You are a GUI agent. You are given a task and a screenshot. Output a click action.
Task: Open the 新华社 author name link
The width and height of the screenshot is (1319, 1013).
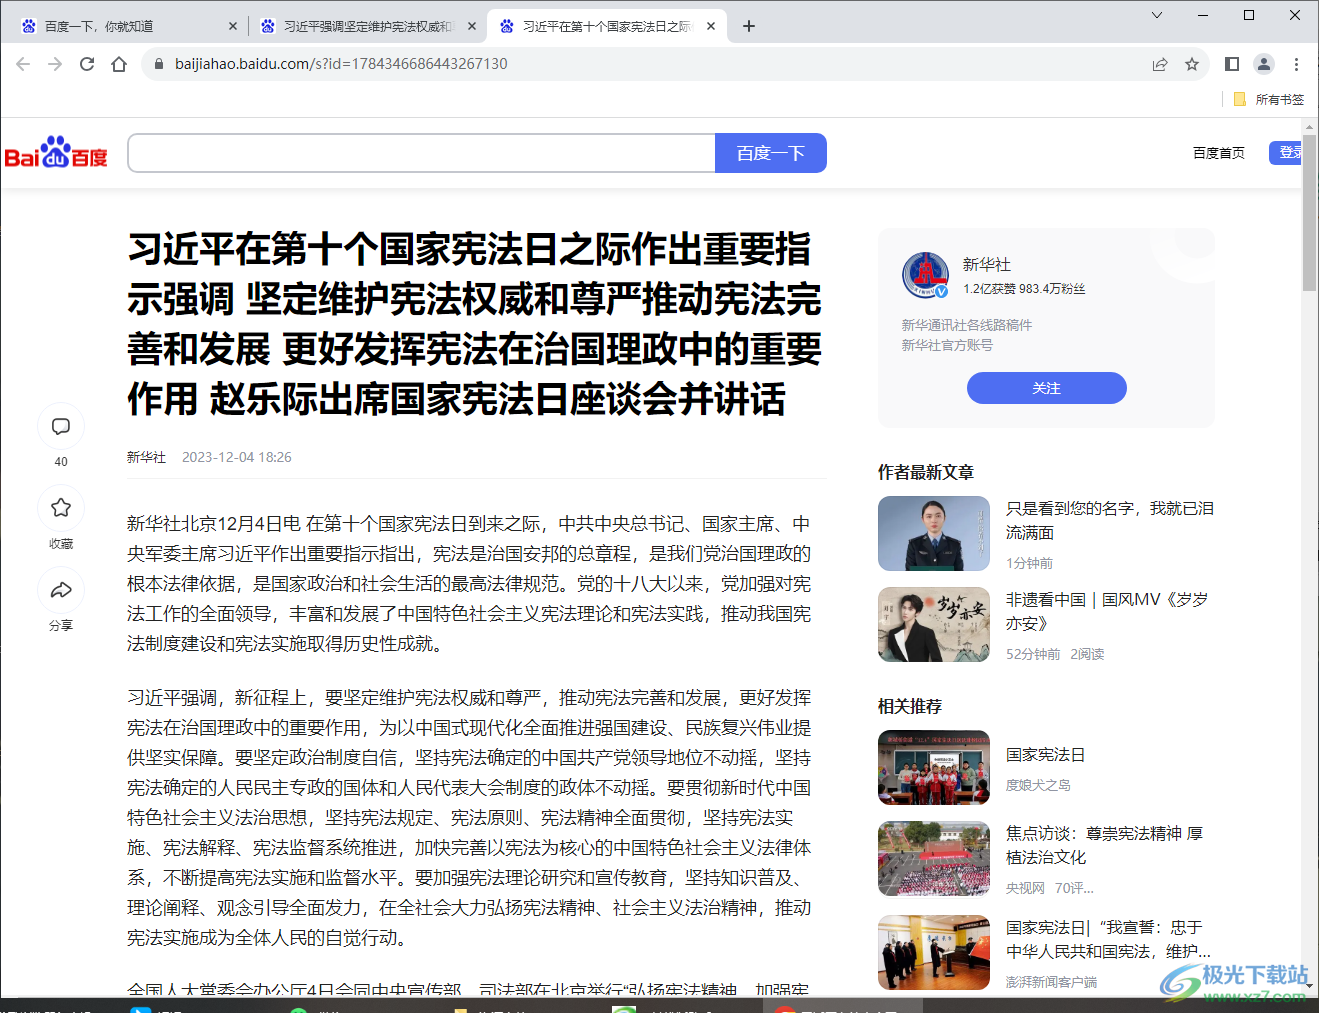(x=986, y=264)
